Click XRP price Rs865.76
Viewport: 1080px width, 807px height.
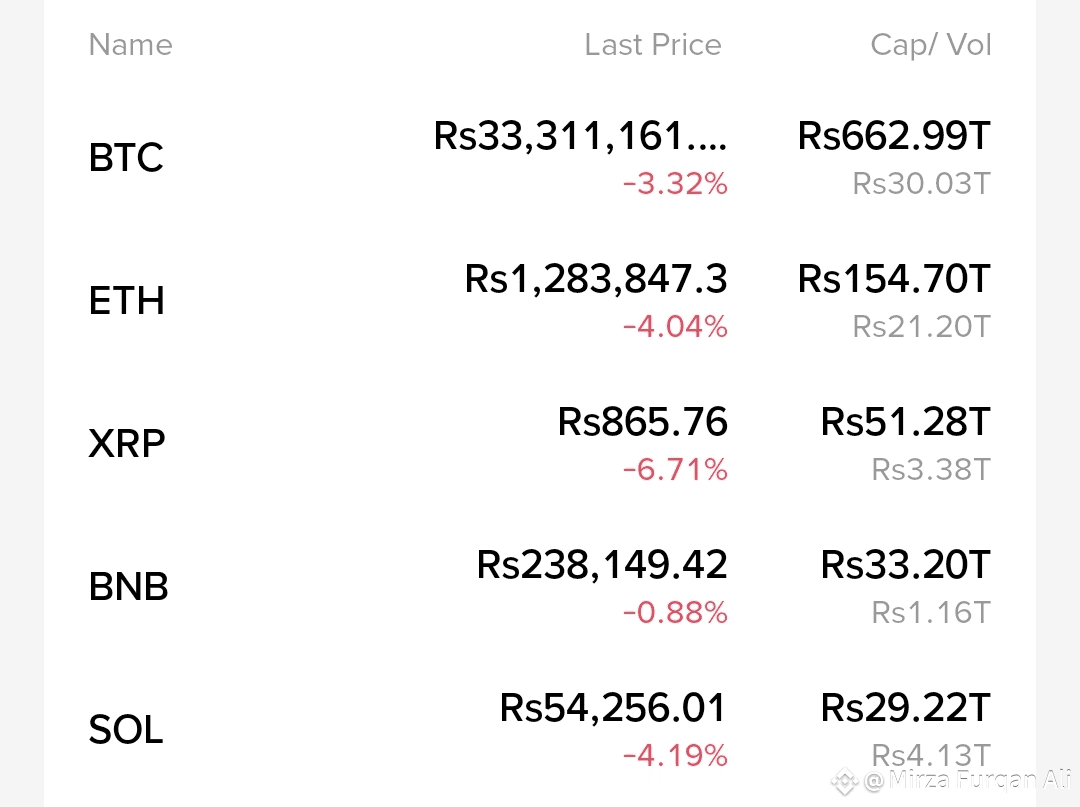(642, 421)
